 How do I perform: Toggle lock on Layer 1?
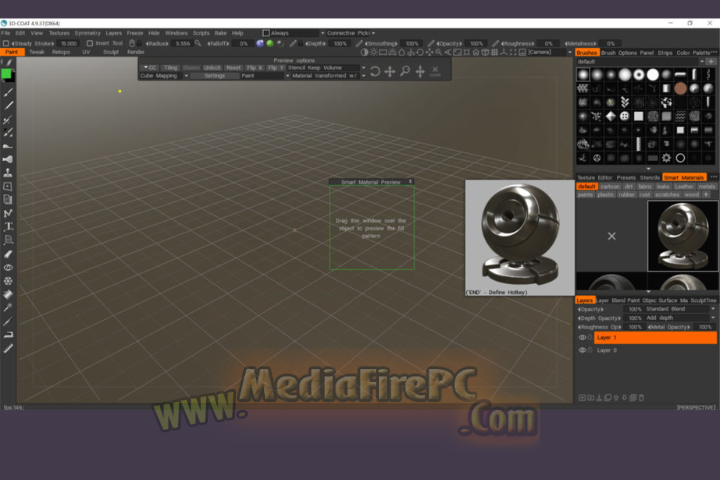click(x=590, y=338)
